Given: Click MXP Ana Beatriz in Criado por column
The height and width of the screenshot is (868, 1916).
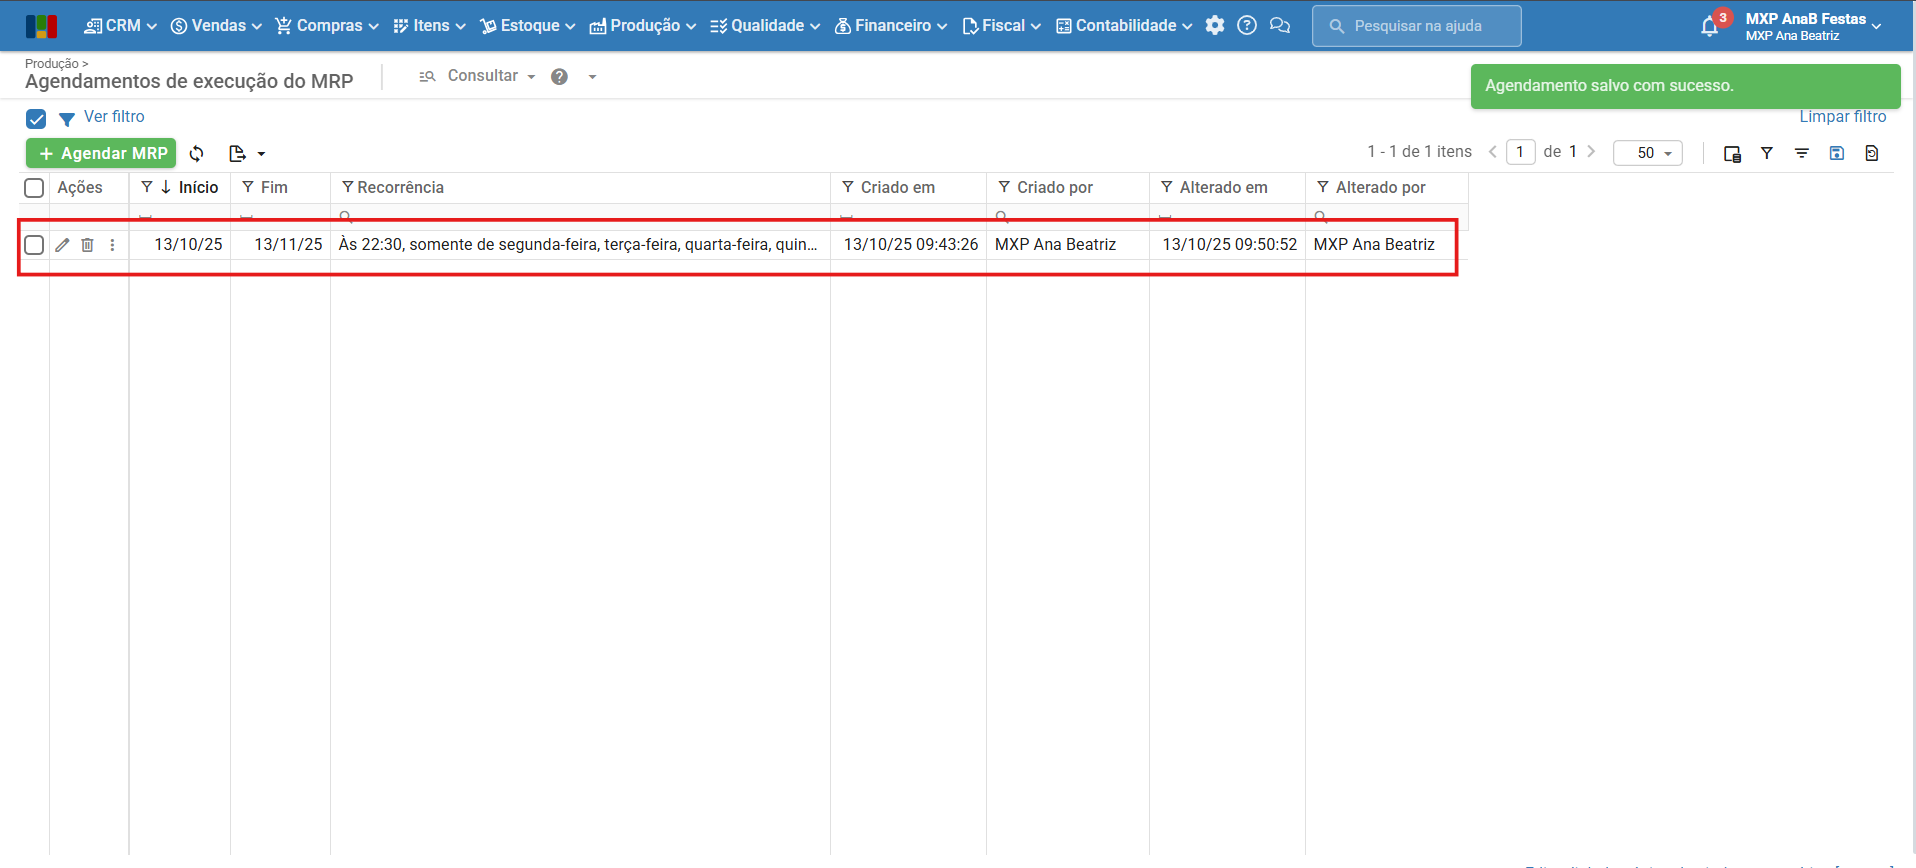Looking at the screenshot, I should (x=1055, y=245).
